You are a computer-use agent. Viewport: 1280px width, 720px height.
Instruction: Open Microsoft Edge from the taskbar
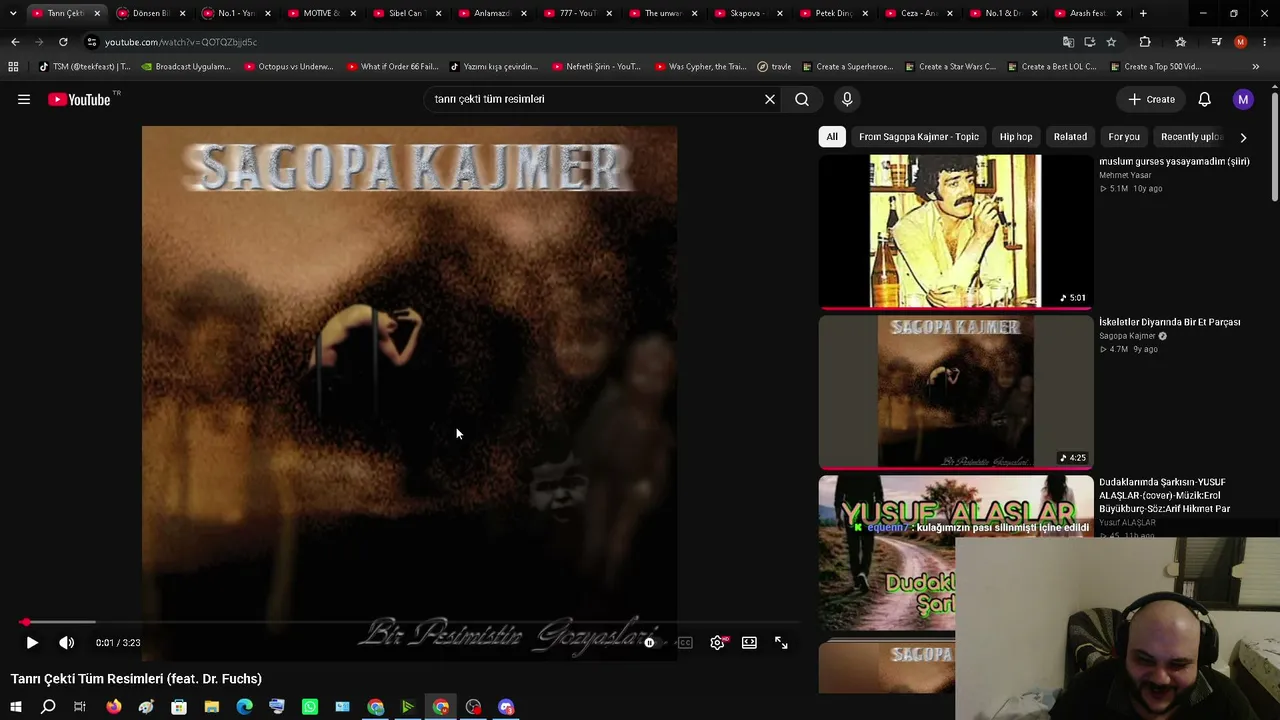point(245,707)
